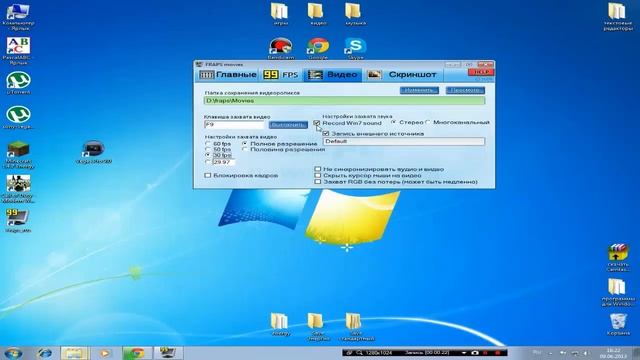Open the Компьютер desktop shortcut
Viewport: 640px width, 360px height.
click(18, 16)
